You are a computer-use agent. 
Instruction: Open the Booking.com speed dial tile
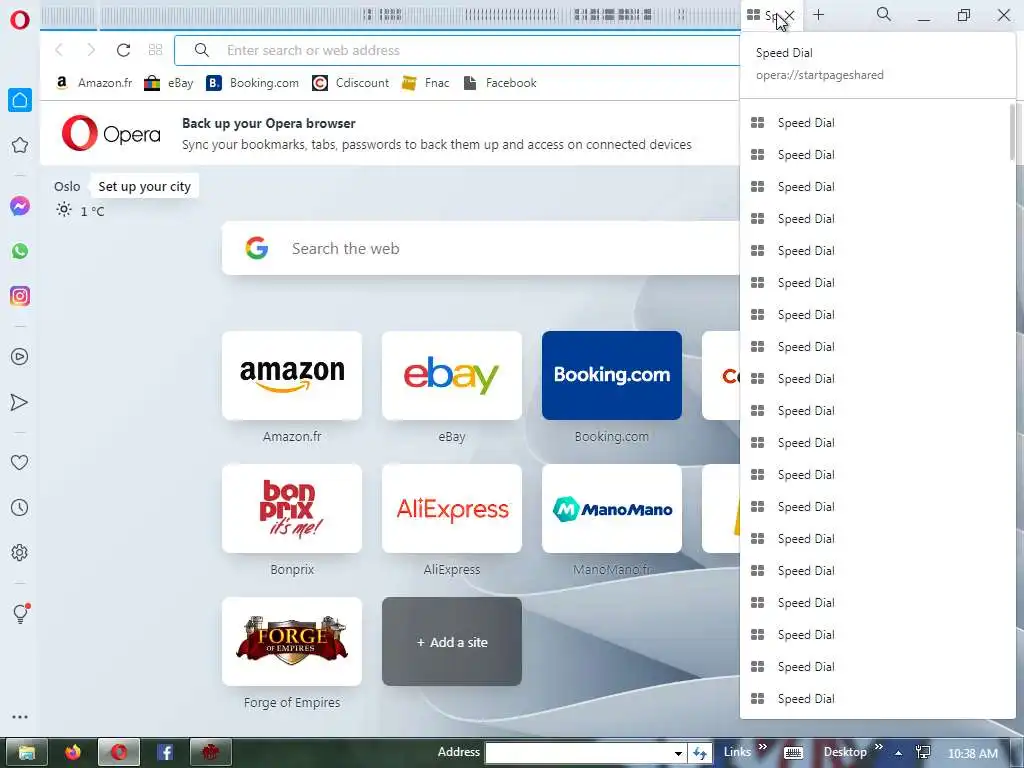tap(612, 376)
